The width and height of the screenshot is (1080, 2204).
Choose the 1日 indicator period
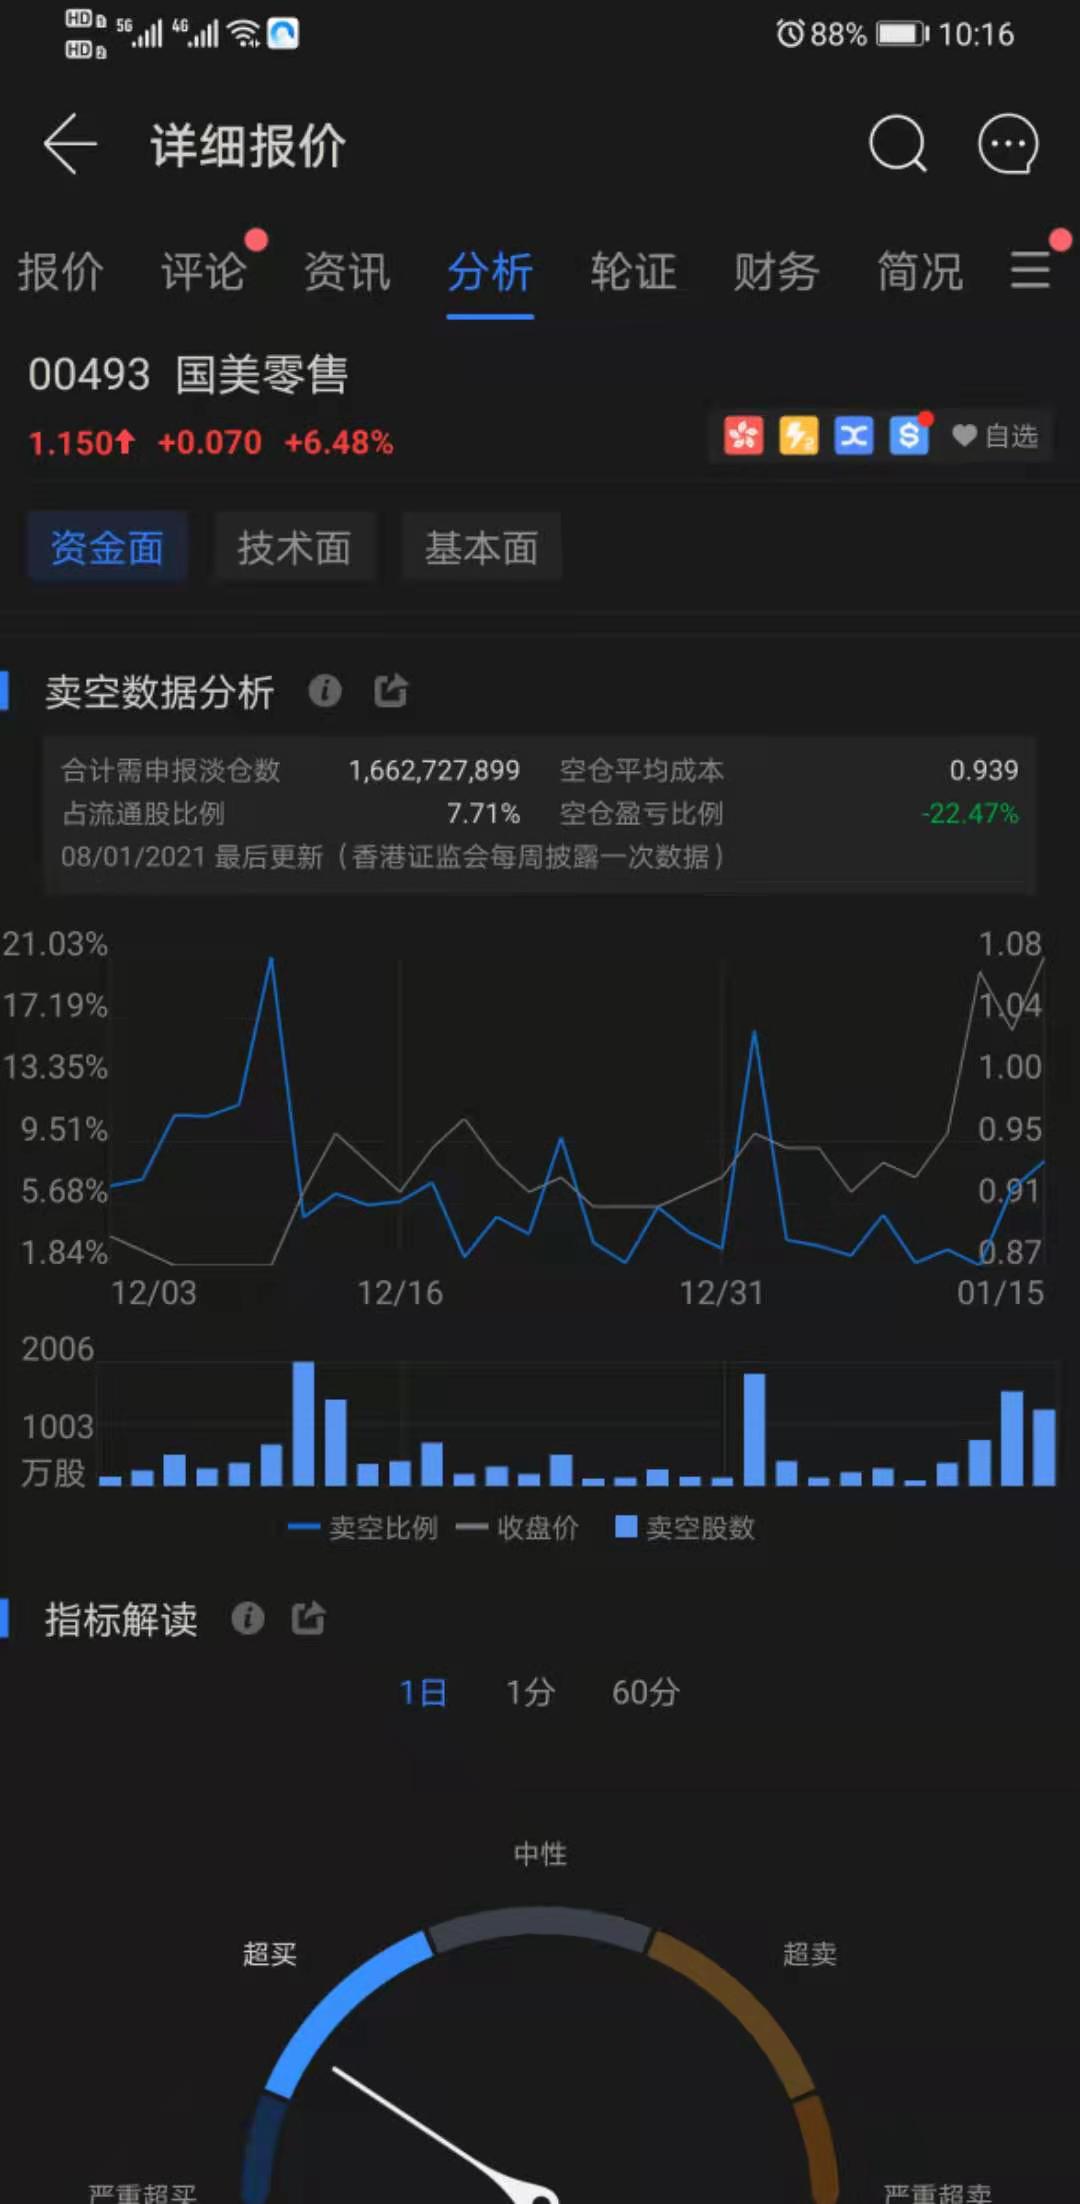click(423, 1692)
